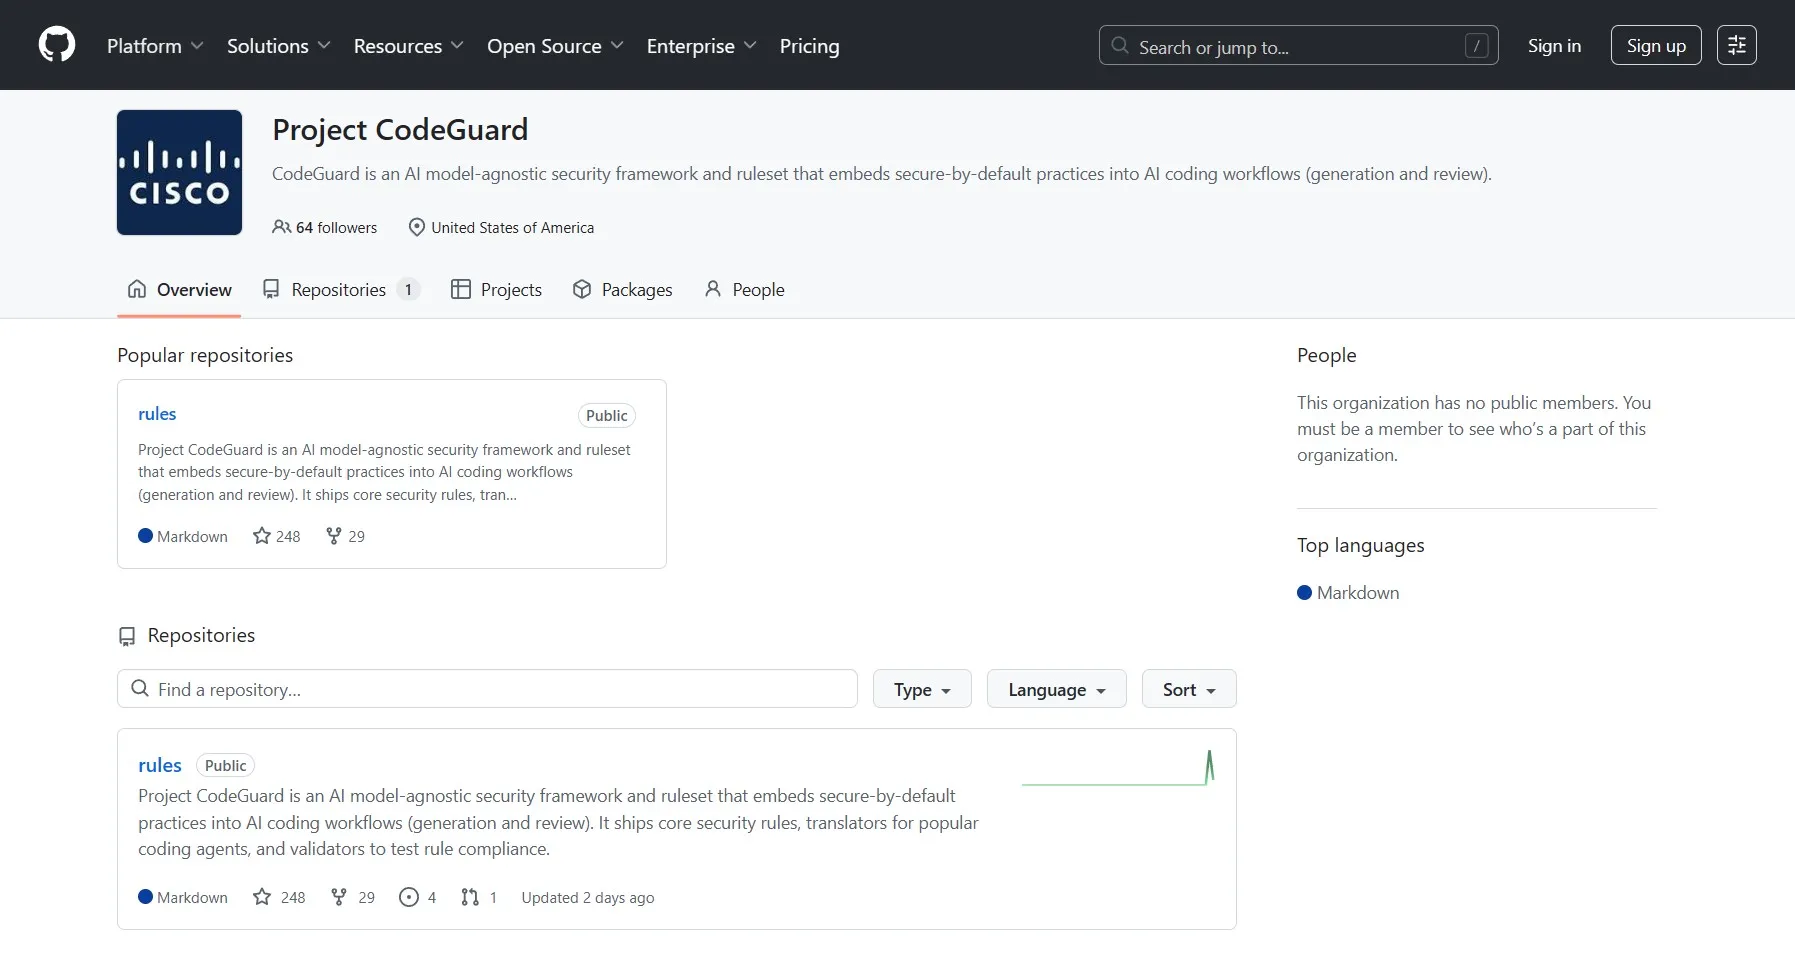The width and height of the screenshot is (1795, 956).
Task: Open the Language filter dropdown
Action: (x=1056, y=688)
